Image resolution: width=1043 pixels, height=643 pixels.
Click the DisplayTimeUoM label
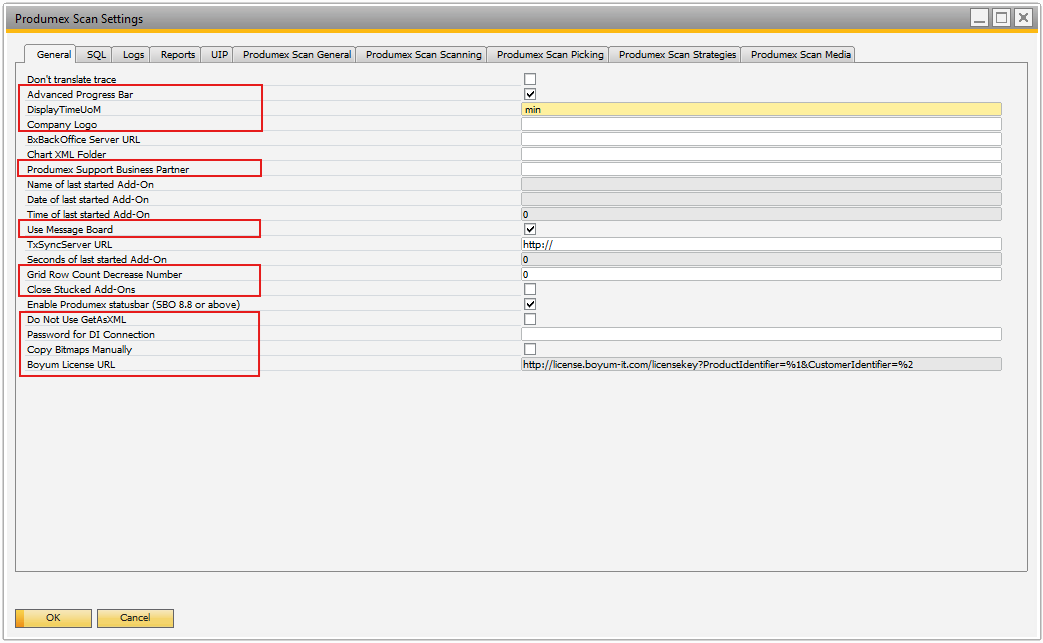(x=64, y=110)
